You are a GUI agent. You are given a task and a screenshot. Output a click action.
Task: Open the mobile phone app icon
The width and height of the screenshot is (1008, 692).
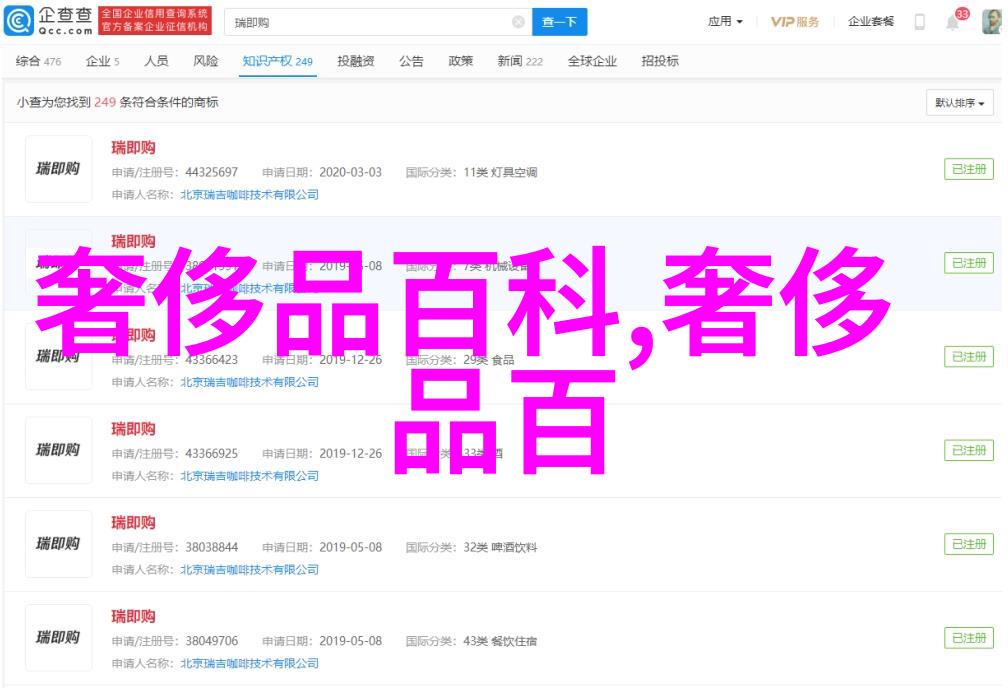pos(919,22)
